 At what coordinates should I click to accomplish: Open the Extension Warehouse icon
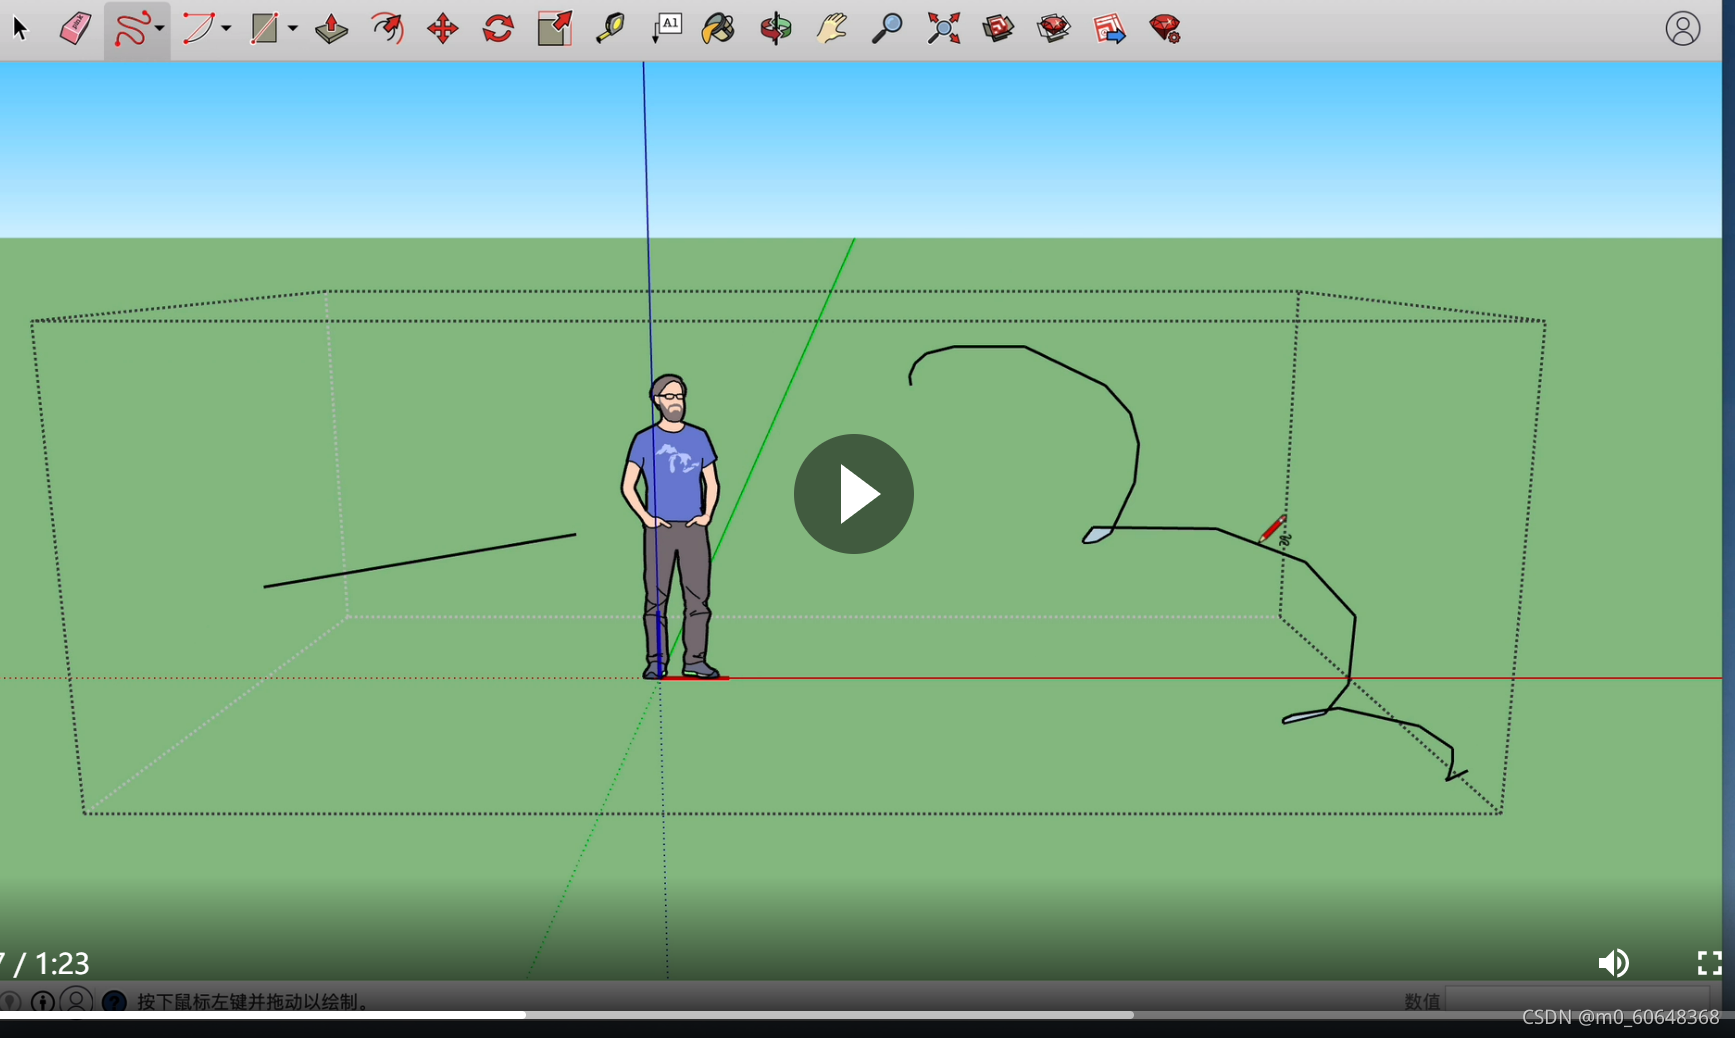tap(1053, 28)
